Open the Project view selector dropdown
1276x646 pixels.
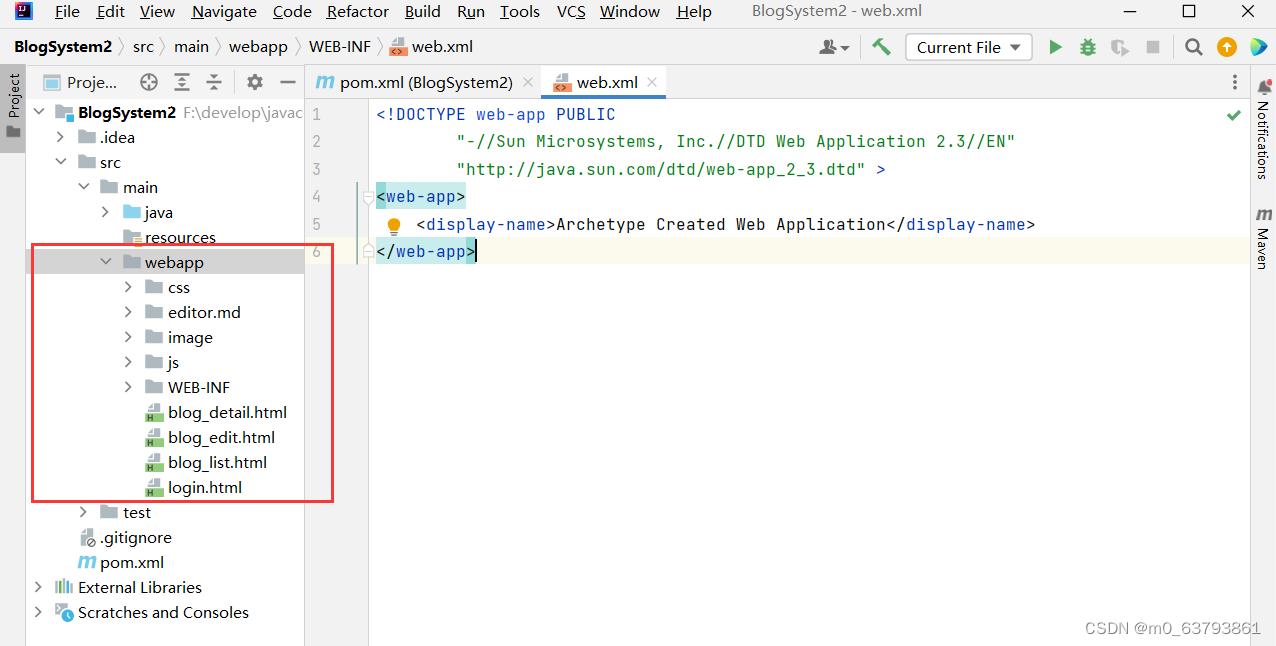point(82,82)
